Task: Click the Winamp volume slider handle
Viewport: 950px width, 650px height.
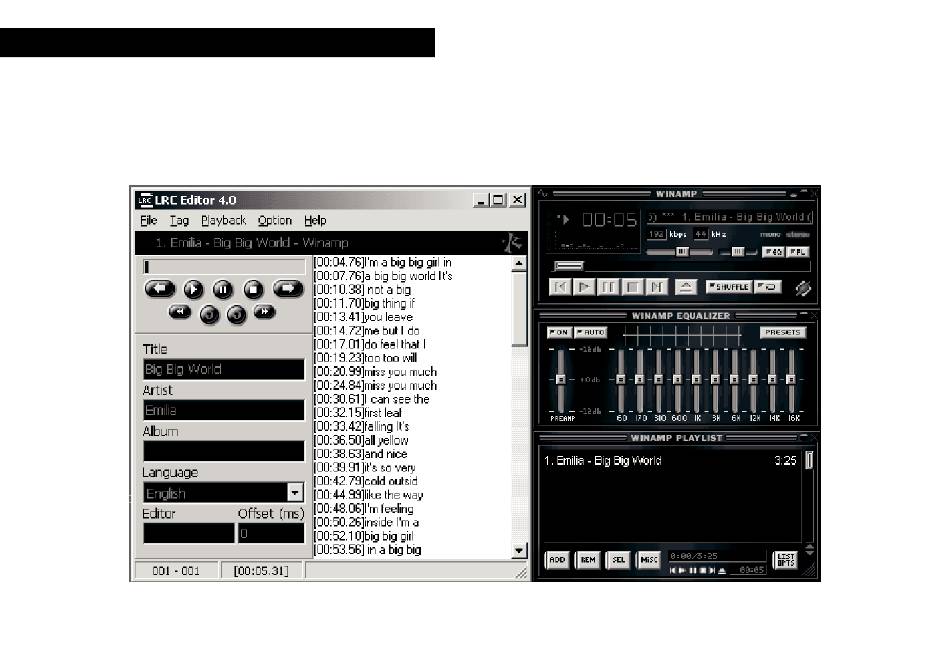Action: pos(682,251)
